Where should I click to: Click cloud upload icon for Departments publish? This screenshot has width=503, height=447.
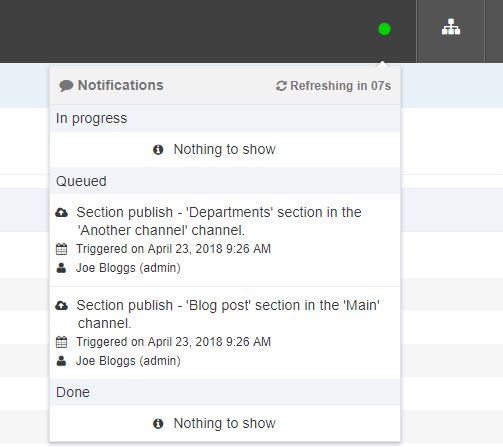tap(62, 212)
